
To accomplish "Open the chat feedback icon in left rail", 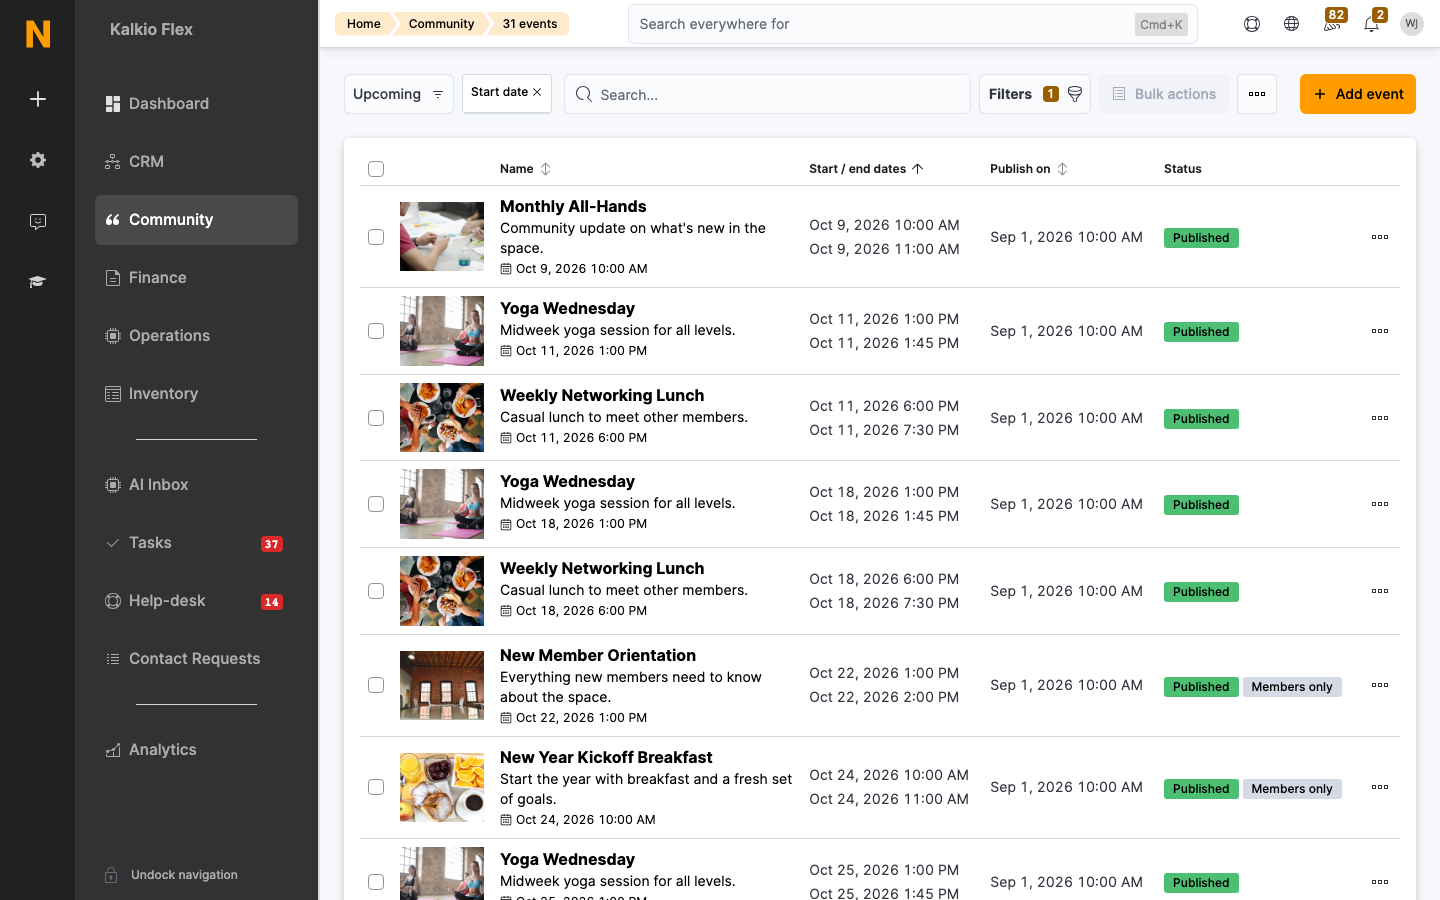I will pyautogui.click(x=38, y=221).
